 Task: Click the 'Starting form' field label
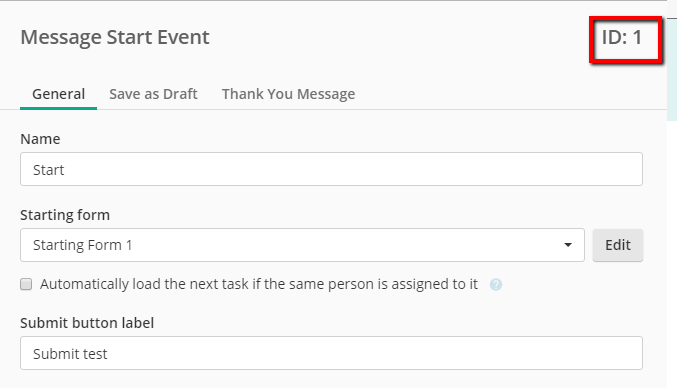pos(65,215)
